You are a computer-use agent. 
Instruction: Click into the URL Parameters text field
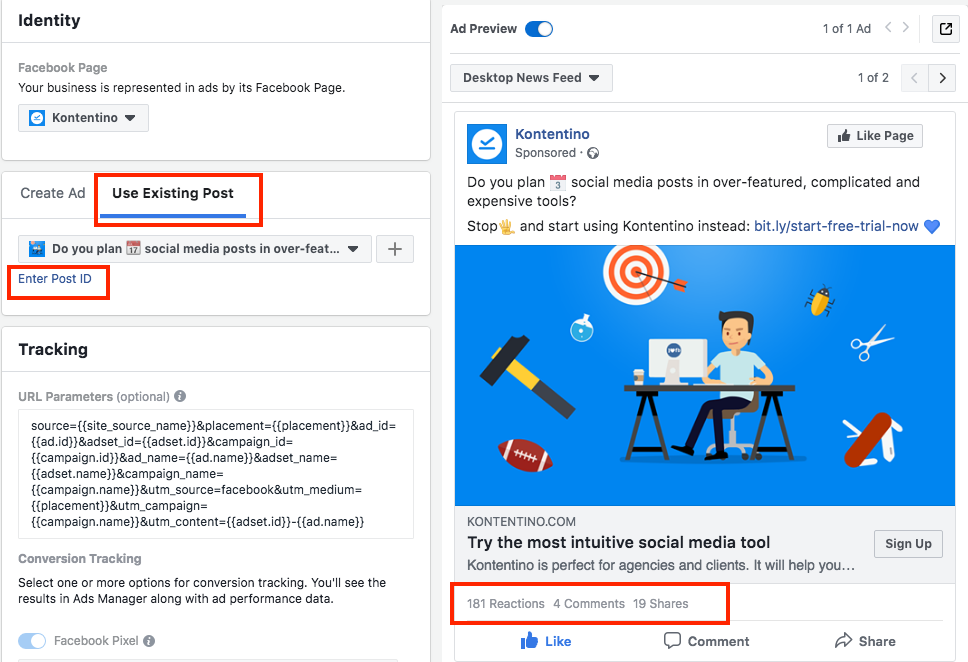[x=215, y=474]
